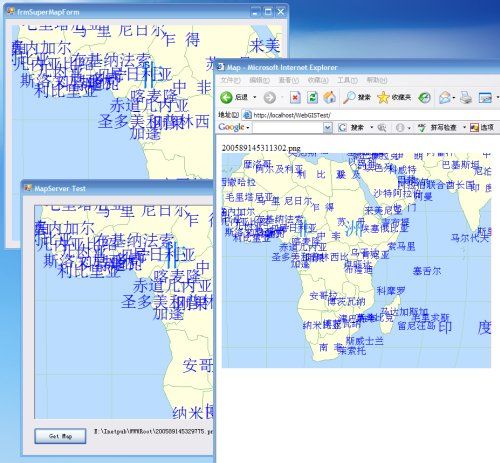Click the IE icon in Map window title bar
Screen dimensions: 500x463
tap(221, 67)
